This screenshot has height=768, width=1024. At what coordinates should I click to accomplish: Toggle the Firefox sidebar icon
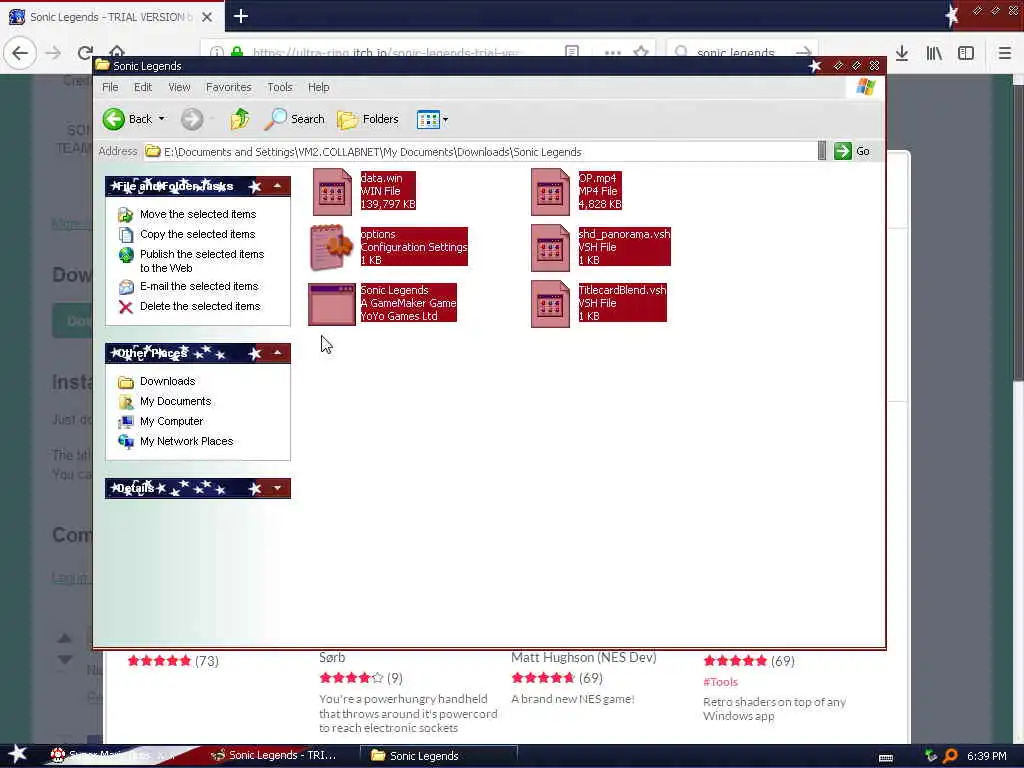pos(966,53)
